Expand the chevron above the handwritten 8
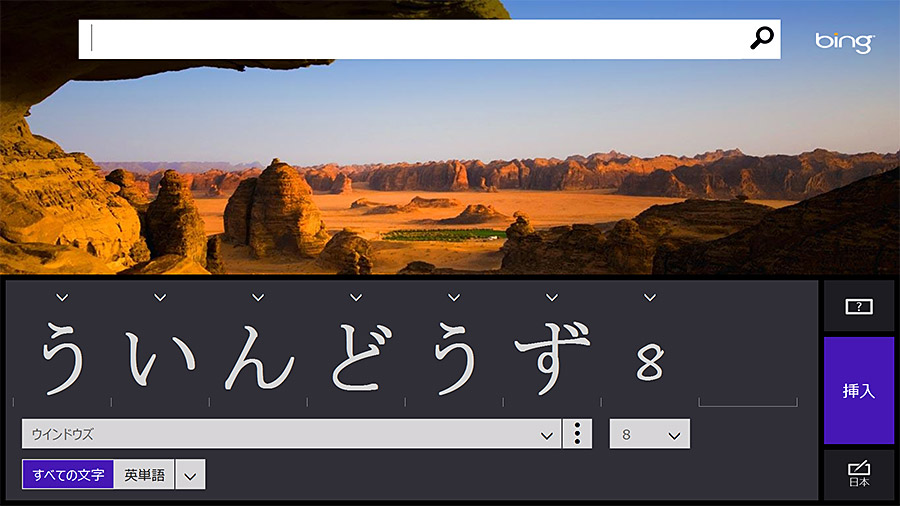This screenshot has width=900, height=506. tap(650, 297)
